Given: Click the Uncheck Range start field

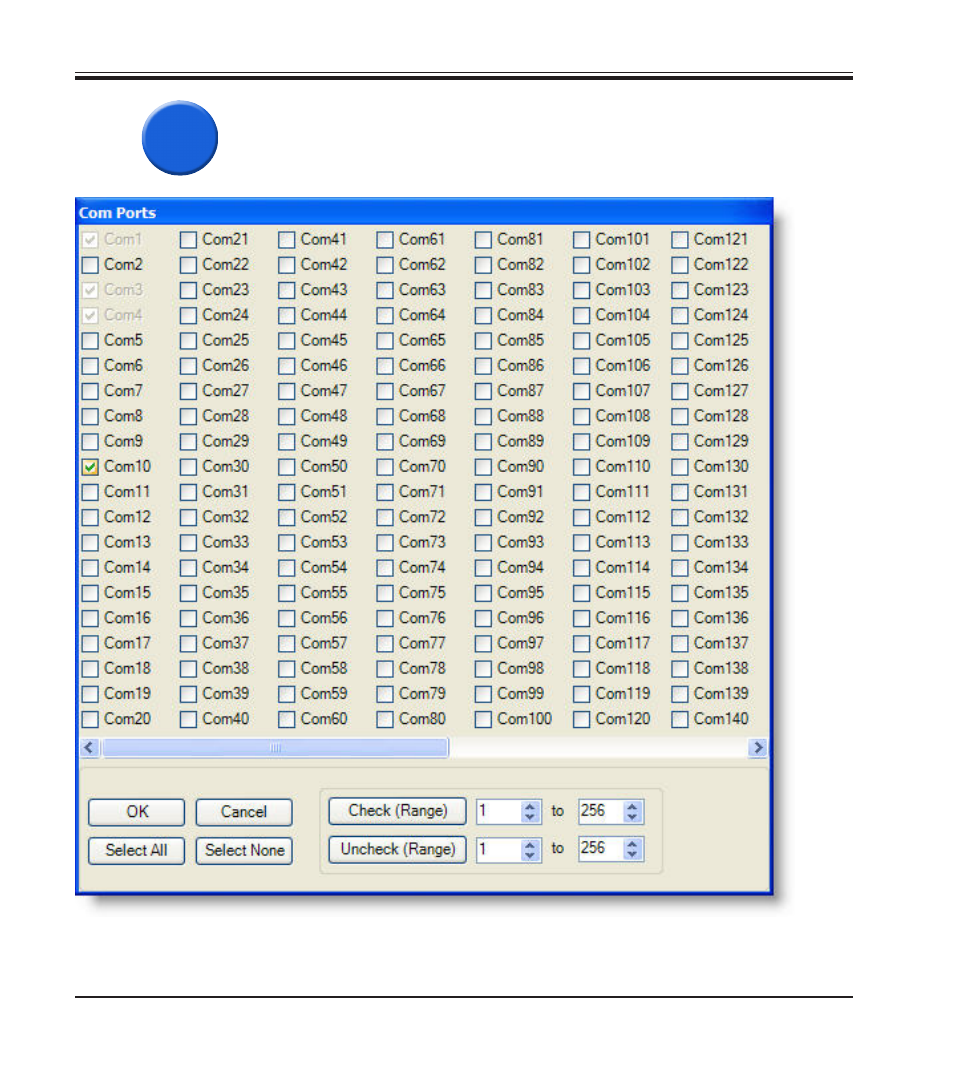Looking at the screenshot, I should [x=499, y=849].
